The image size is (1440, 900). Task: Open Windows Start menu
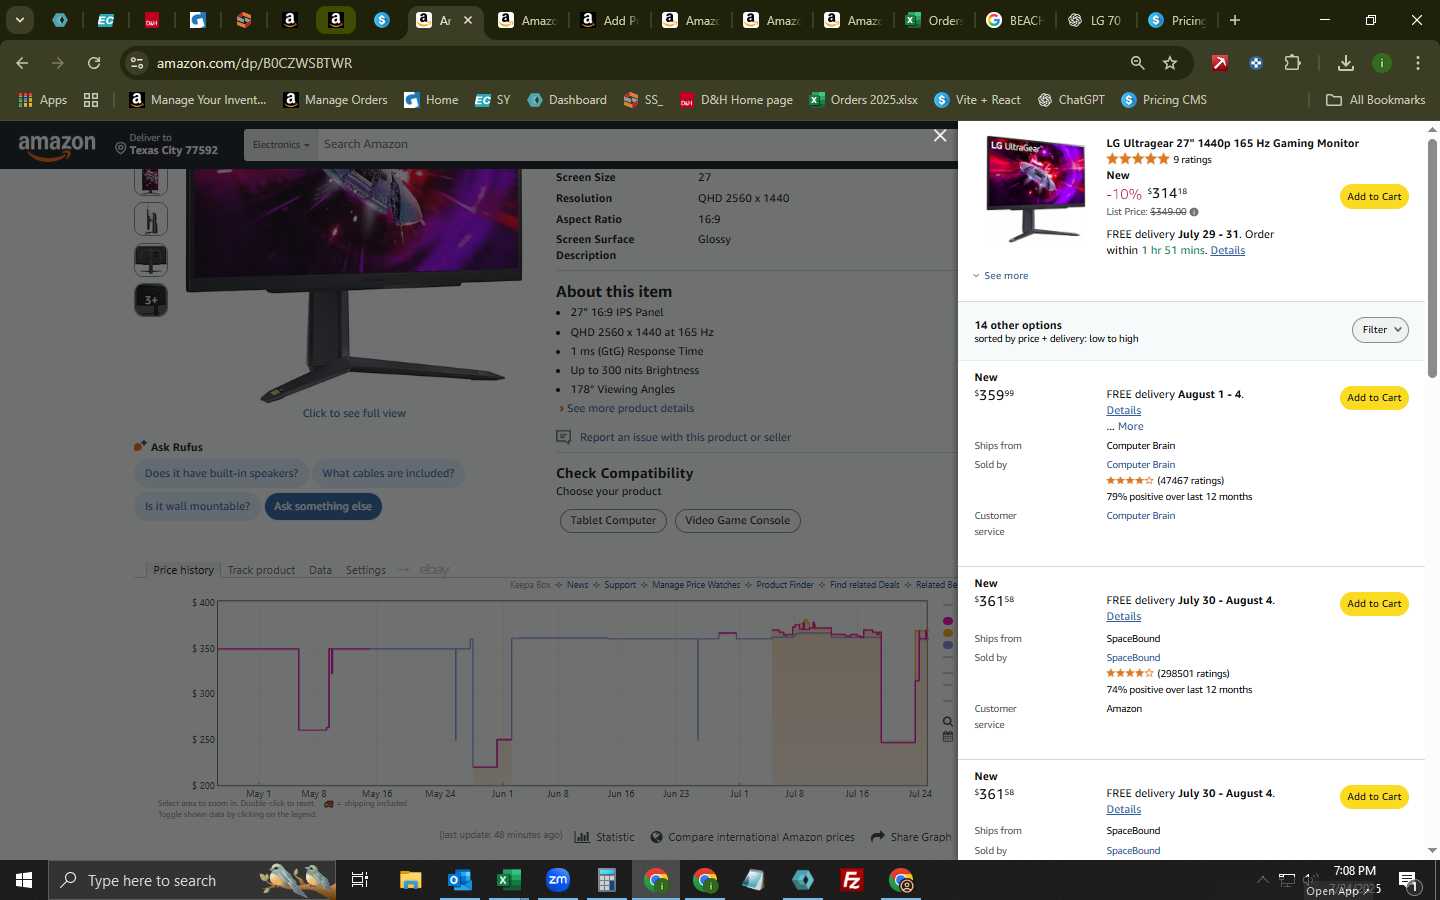coord(24,880)
